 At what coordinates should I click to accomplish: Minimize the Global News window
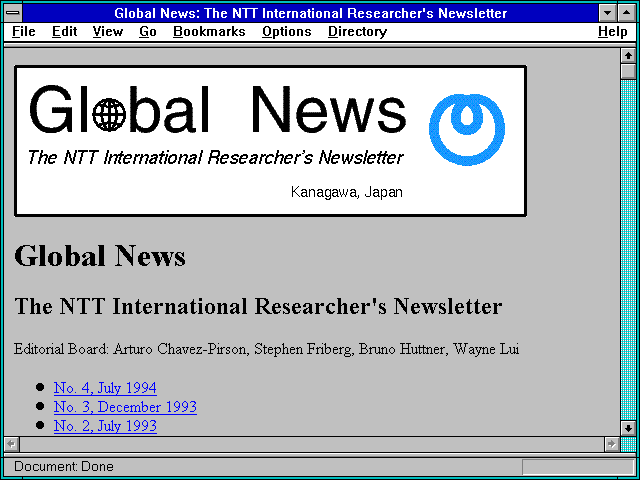[x=607, y=13]
